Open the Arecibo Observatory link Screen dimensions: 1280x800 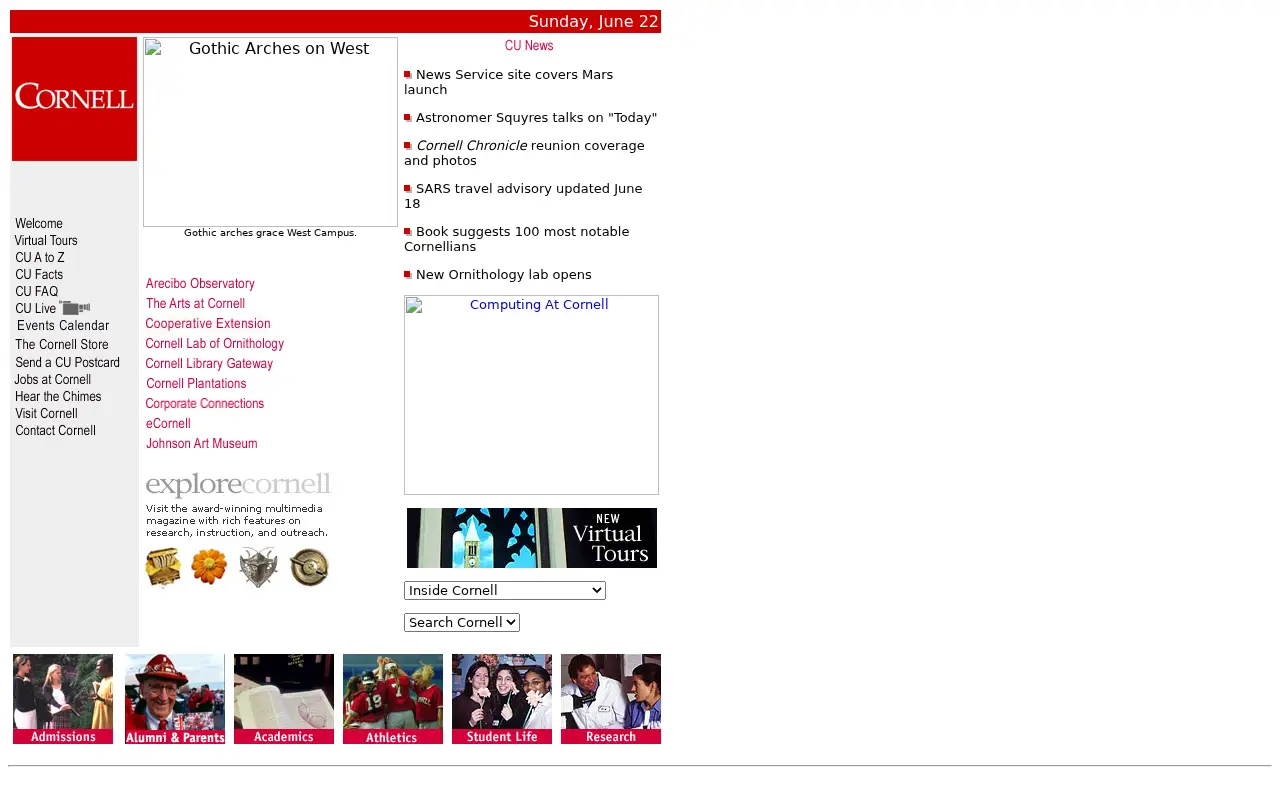tap(200, 284)
